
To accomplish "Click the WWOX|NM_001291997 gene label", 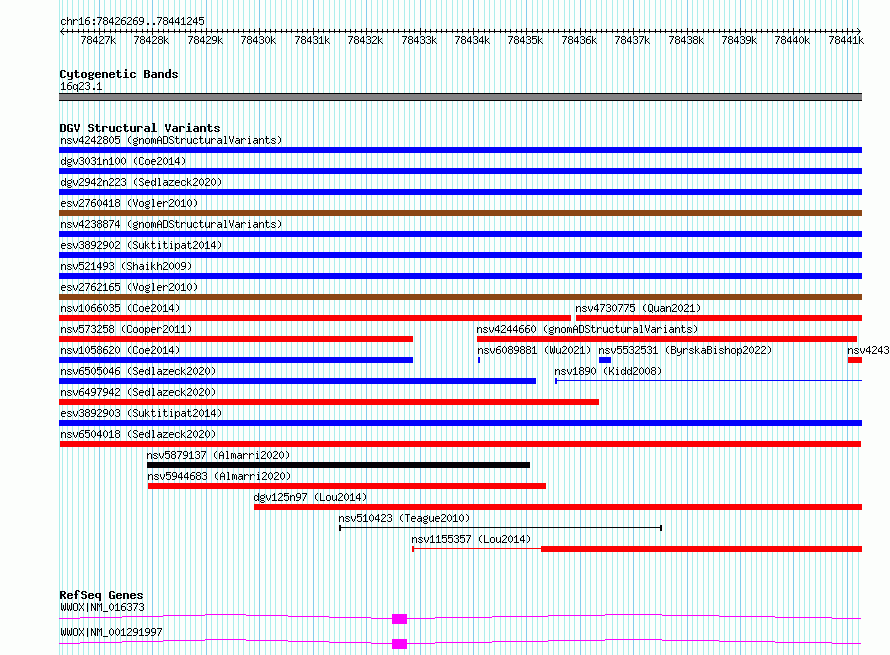I will 111,632.
